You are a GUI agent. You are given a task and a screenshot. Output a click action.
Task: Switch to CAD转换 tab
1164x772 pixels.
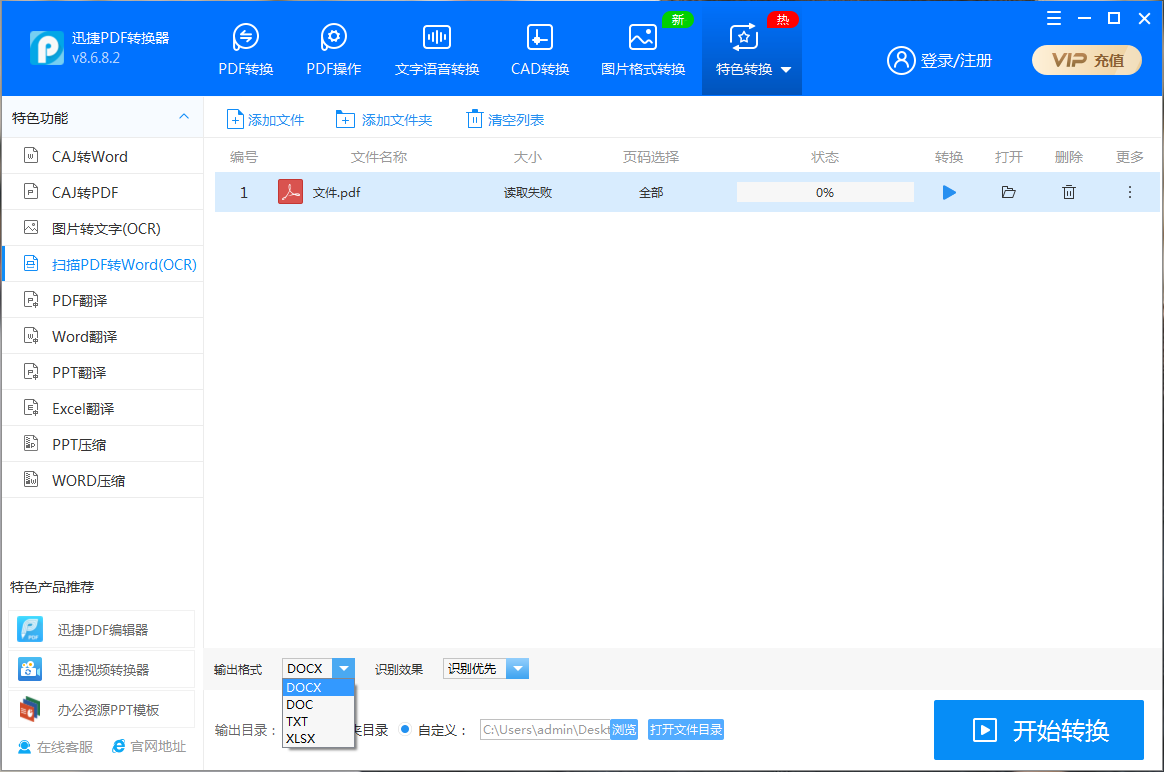[x=540, y=50]
